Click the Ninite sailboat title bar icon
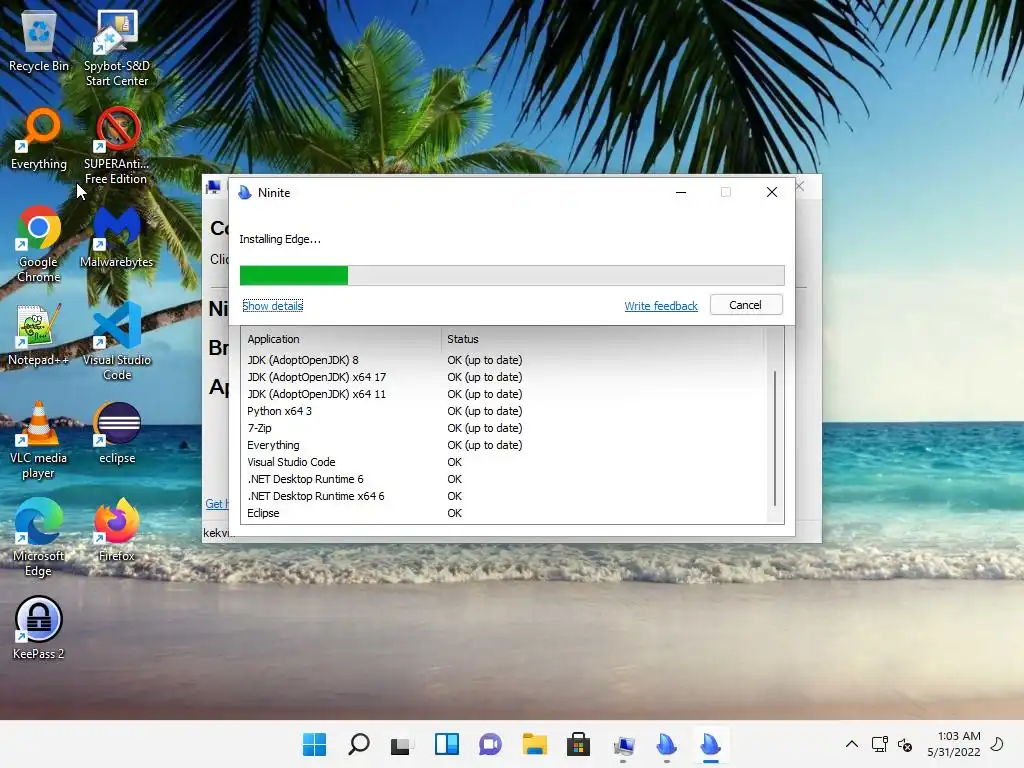Viewport: 1024px width, 768px height. click(x=245, y=192)
